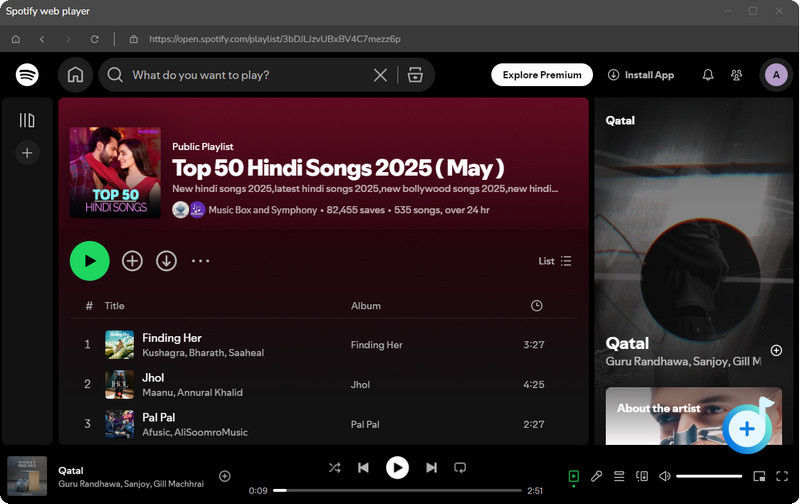Viewport: 800px width, 504px height.
Task: Skip to the previous track
Action: (363, 468)
